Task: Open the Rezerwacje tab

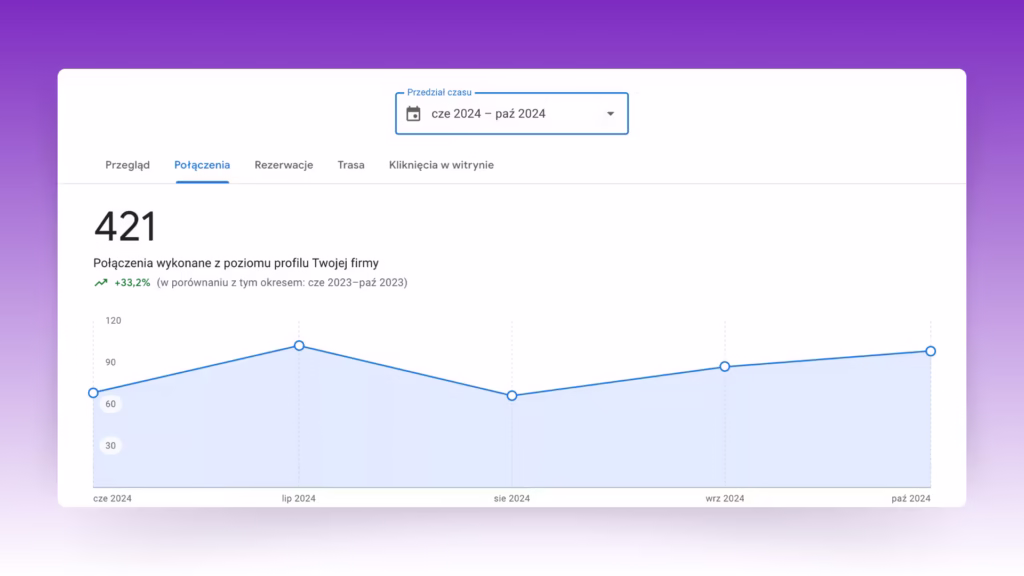Action: (283, 165)
